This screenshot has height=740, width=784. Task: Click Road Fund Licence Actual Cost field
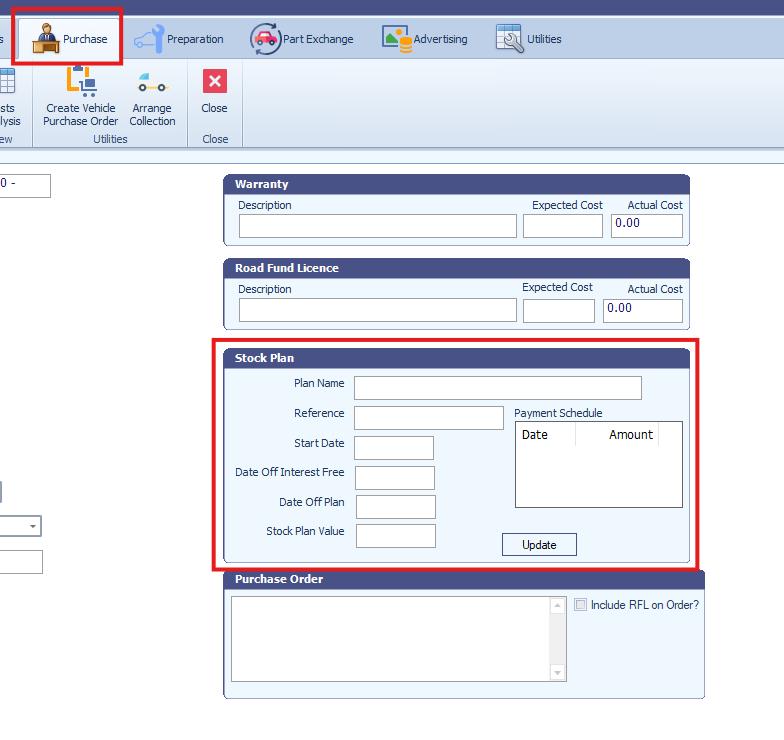point(642,311)
